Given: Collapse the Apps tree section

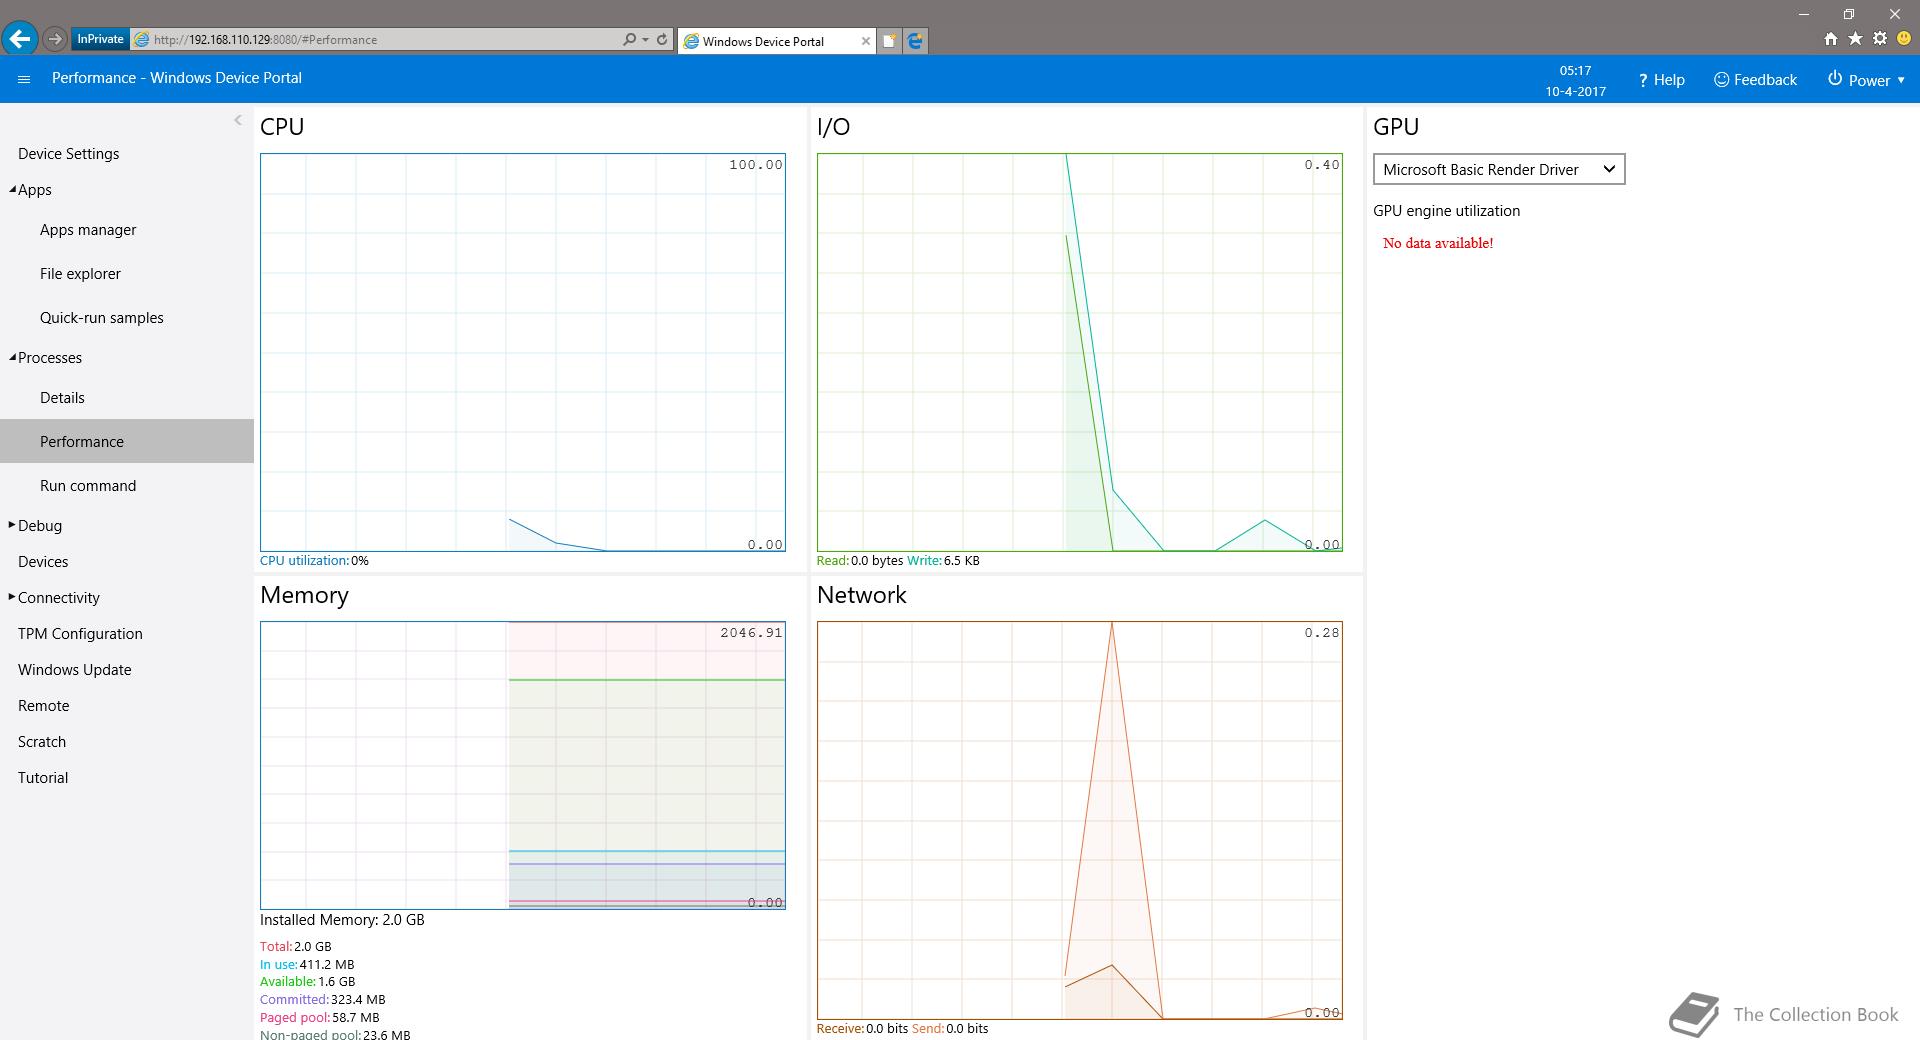Looking at the screenshot, I should pos(13,190).
